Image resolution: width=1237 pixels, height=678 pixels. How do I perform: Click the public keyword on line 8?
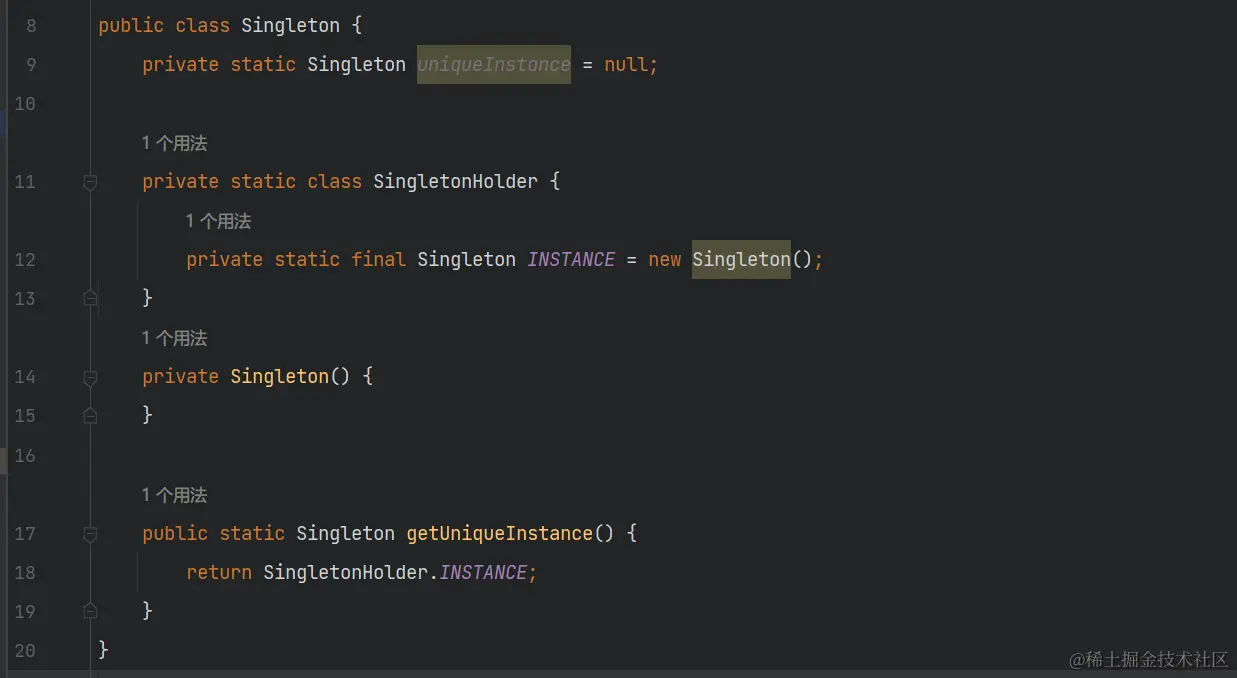131,26
